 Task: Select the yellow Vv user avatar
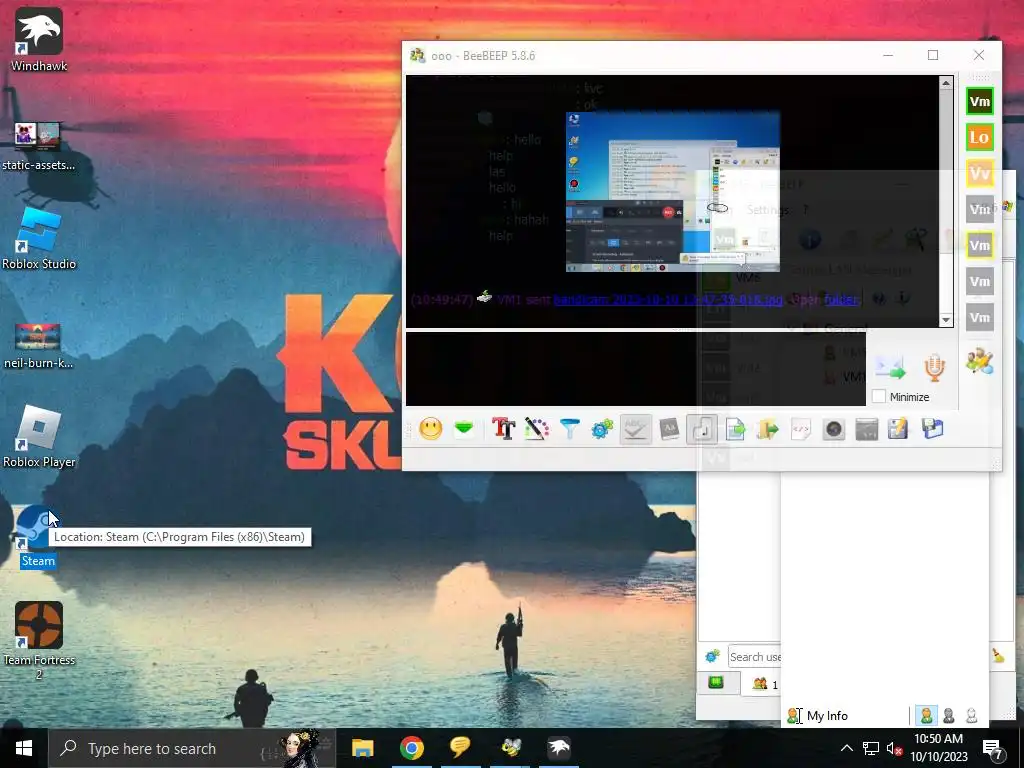coord(980,174)
